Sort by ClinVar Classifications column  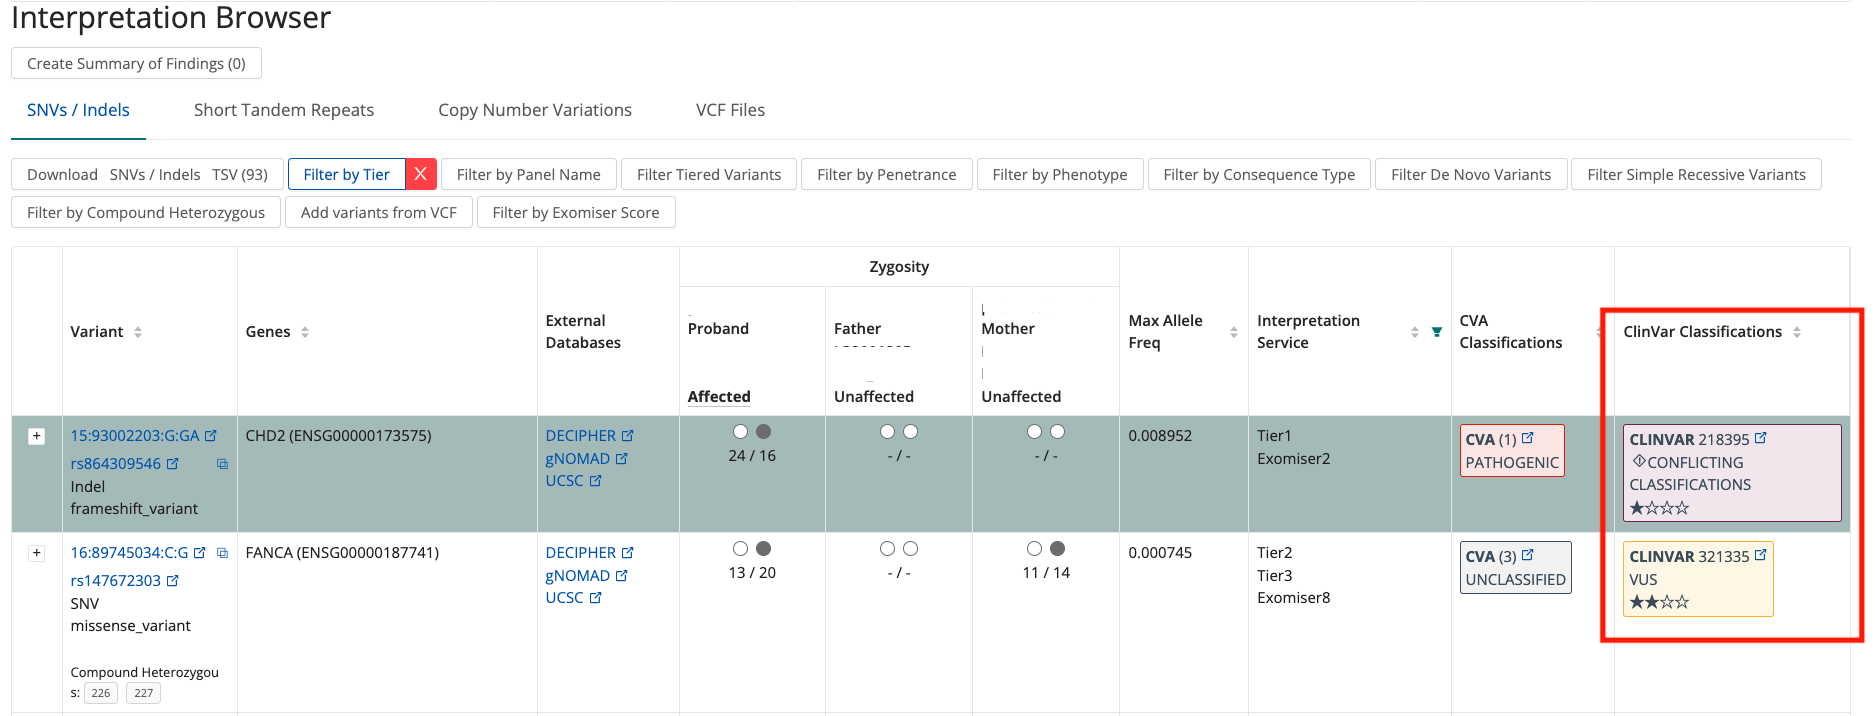(1797, 332)
